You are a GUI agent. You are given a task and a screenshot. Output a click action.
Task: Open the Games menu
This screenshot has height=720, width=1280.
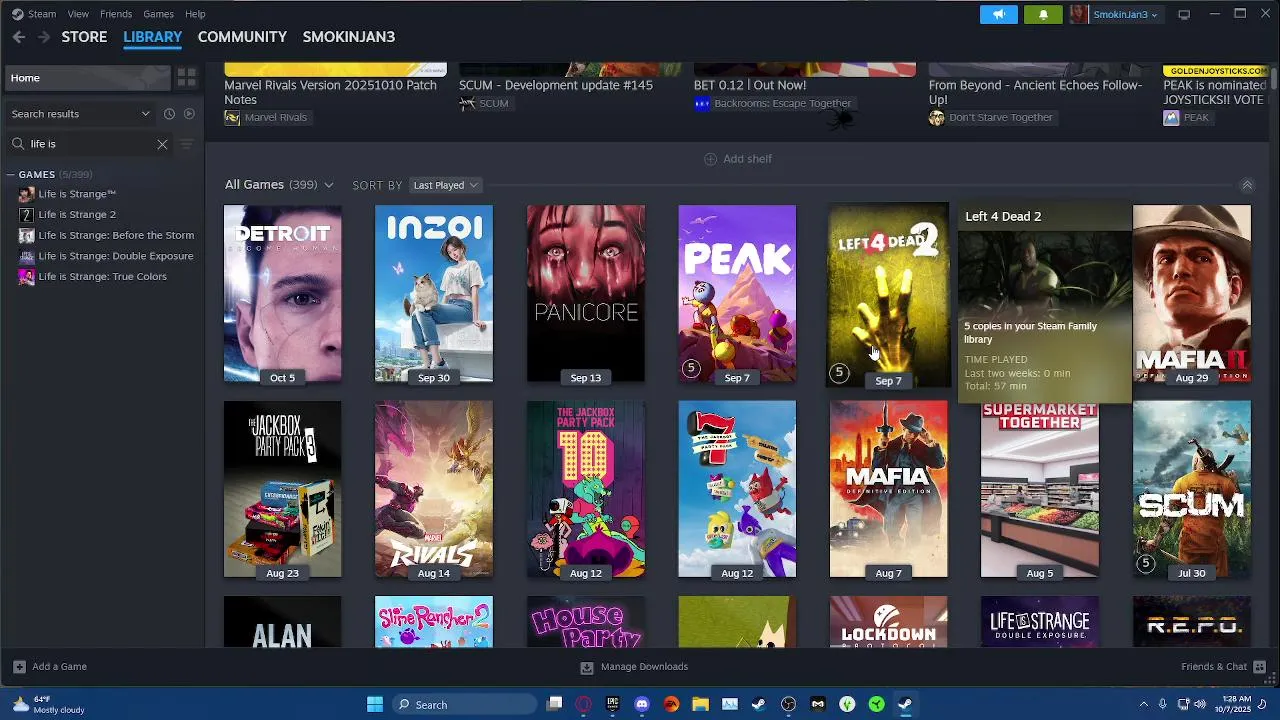(158, 14)
